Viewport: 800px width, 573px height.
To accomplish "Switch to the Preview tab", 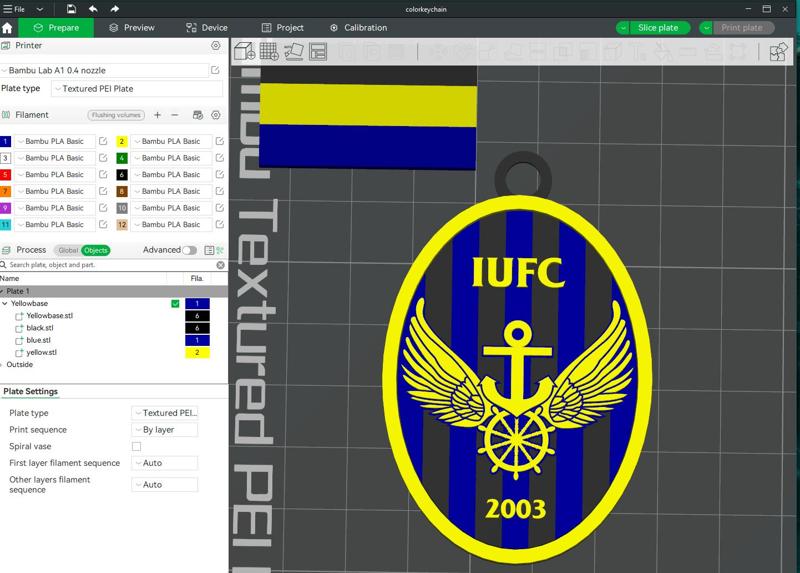I will 132,28.
